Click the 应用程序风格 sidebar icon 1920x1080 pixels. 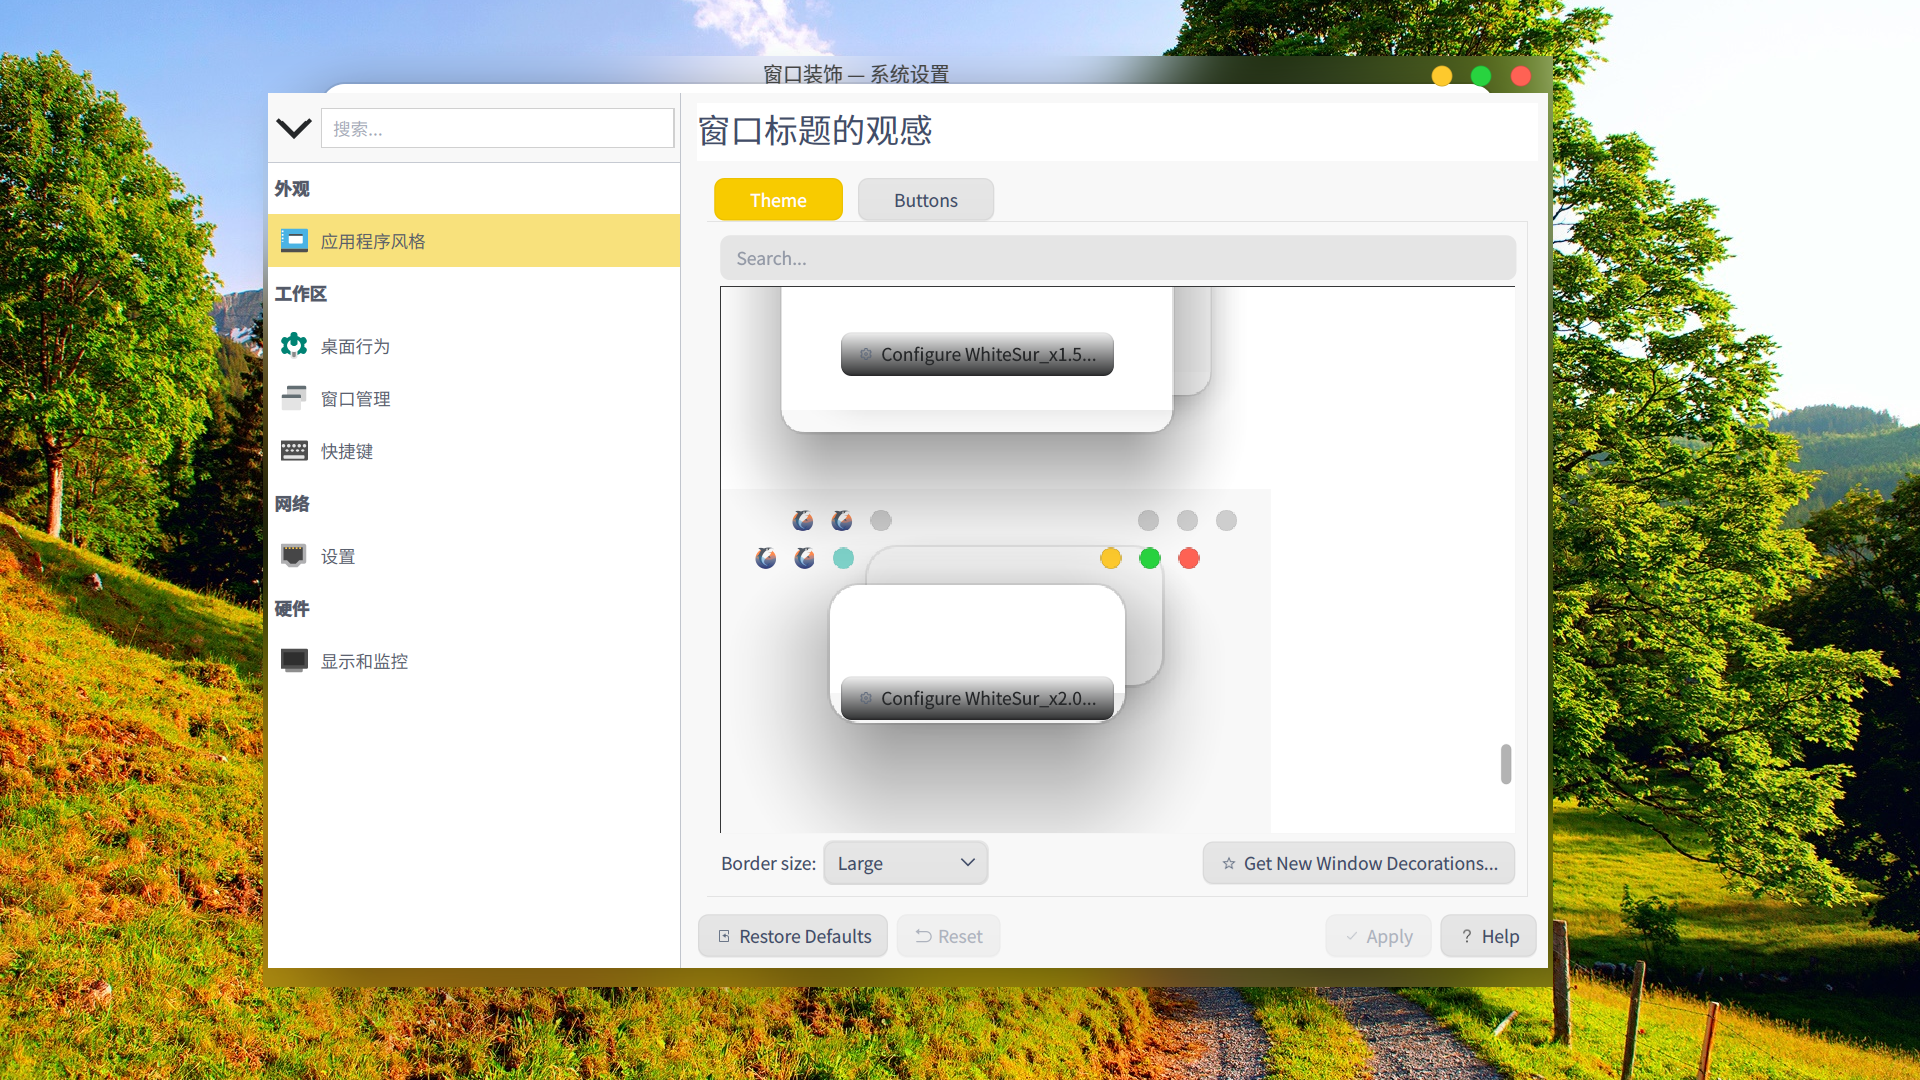[294, 241]
